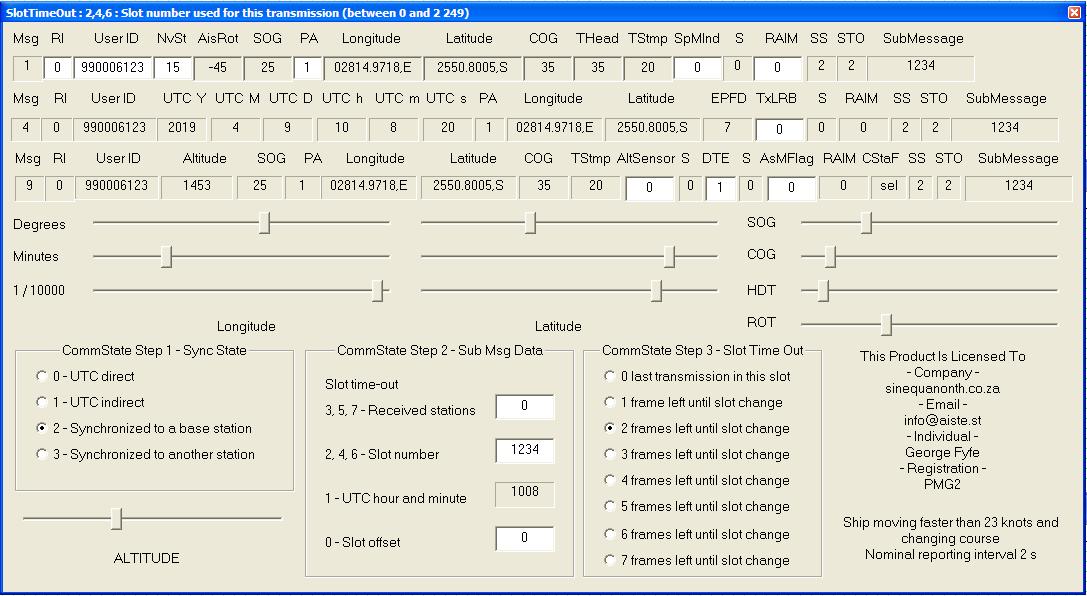Click the Msg 1 User ID field
Image resolution: width=1087 pixels, height=596 pixels.
click(x=112, y=68)
